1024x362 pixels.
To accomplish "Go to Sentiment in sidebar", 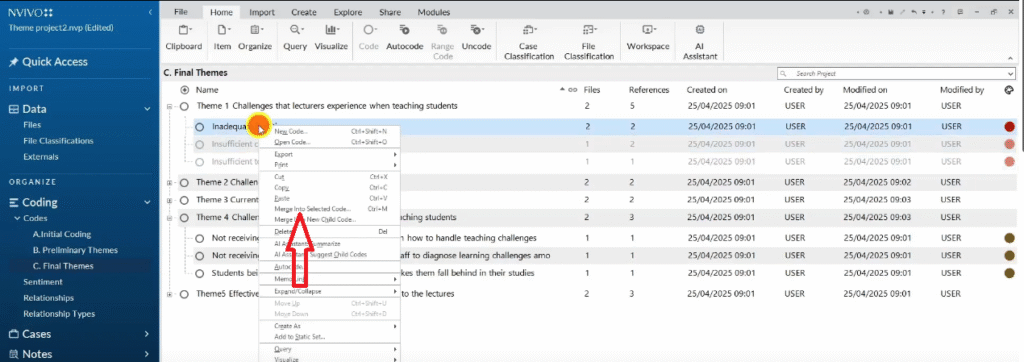I will pyautogui.click(x=42, y=282).
